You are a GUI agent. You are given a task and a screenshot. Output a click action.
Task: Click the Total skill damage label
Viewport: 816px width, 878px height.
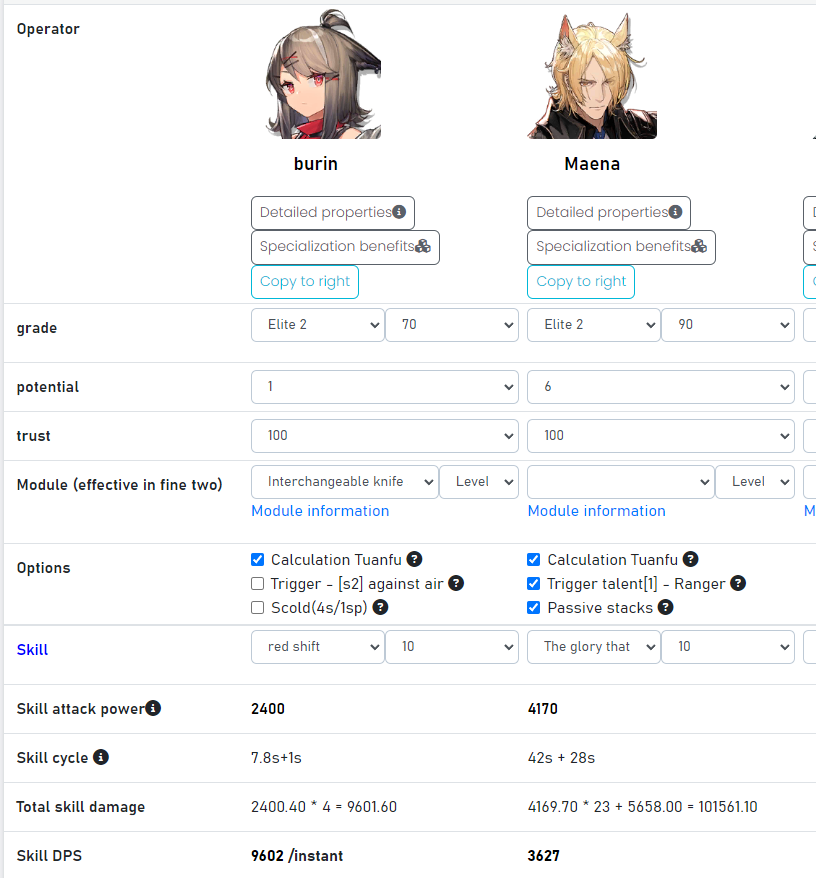click(x=81, y=807)
